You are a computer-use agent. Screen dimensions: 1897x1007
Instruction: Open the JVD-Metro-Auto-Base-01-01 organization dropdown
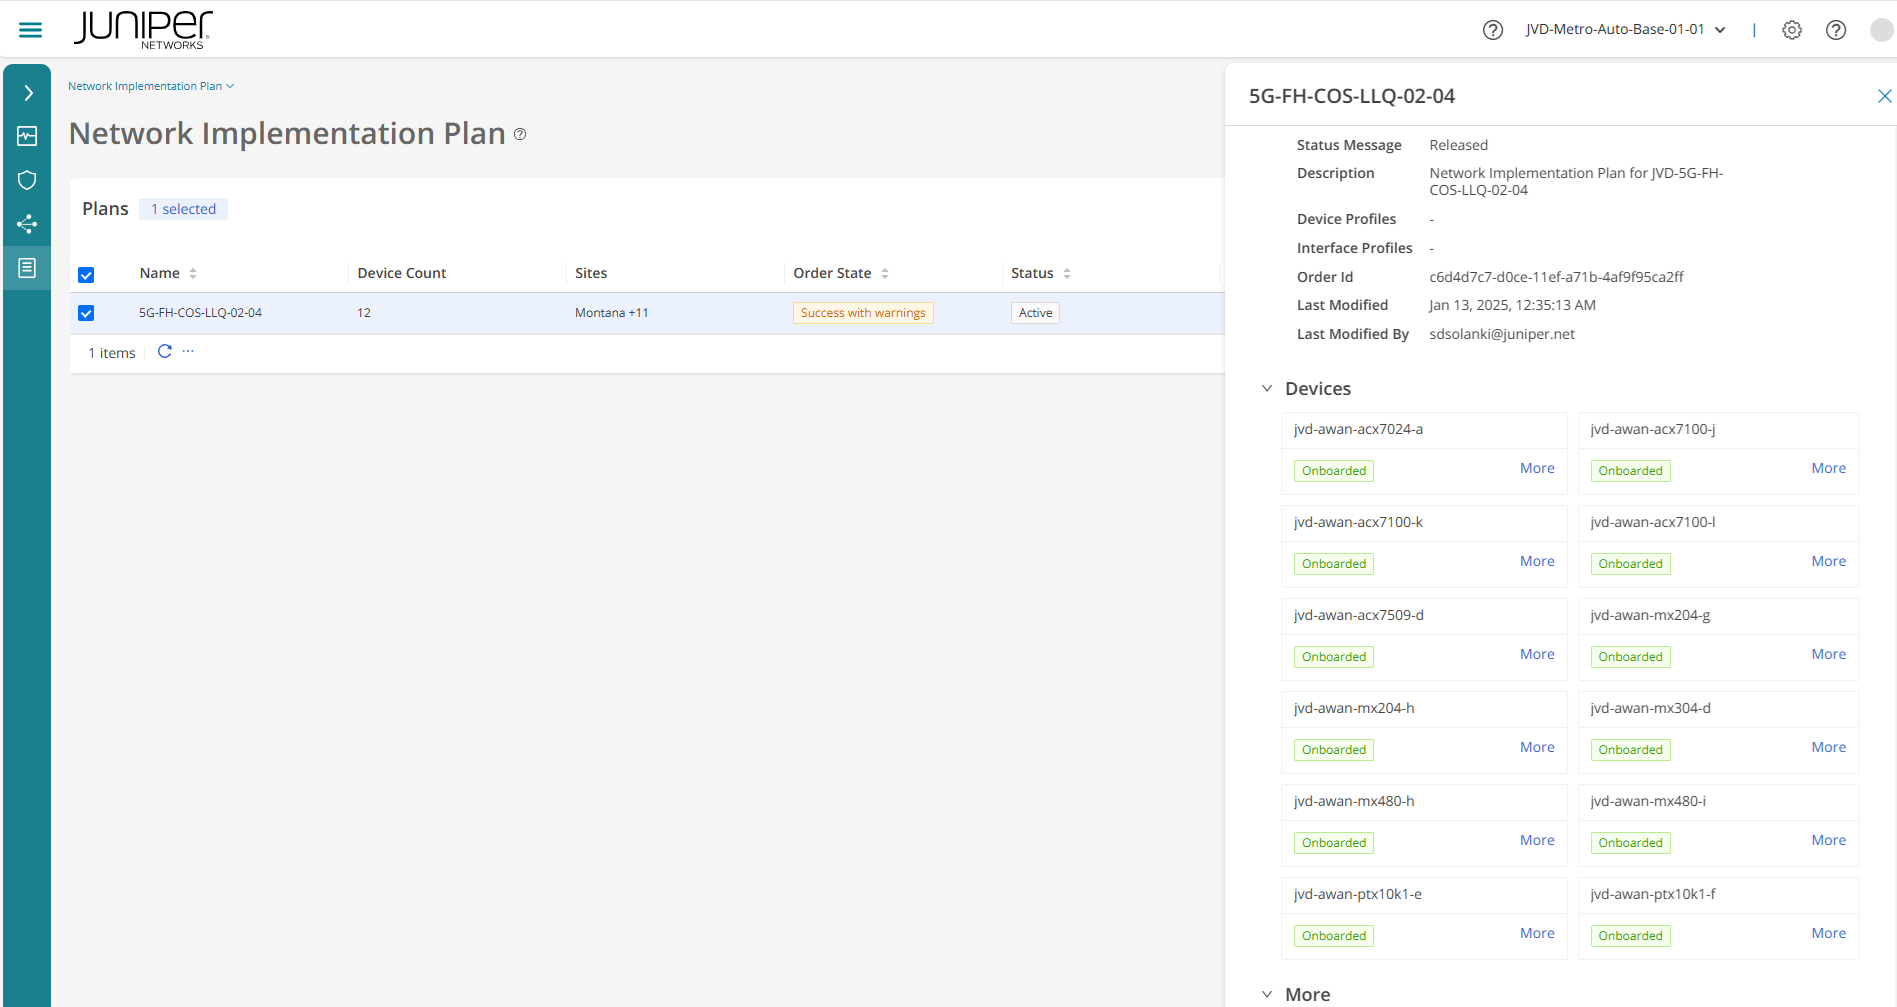[x=1625, y=30]
